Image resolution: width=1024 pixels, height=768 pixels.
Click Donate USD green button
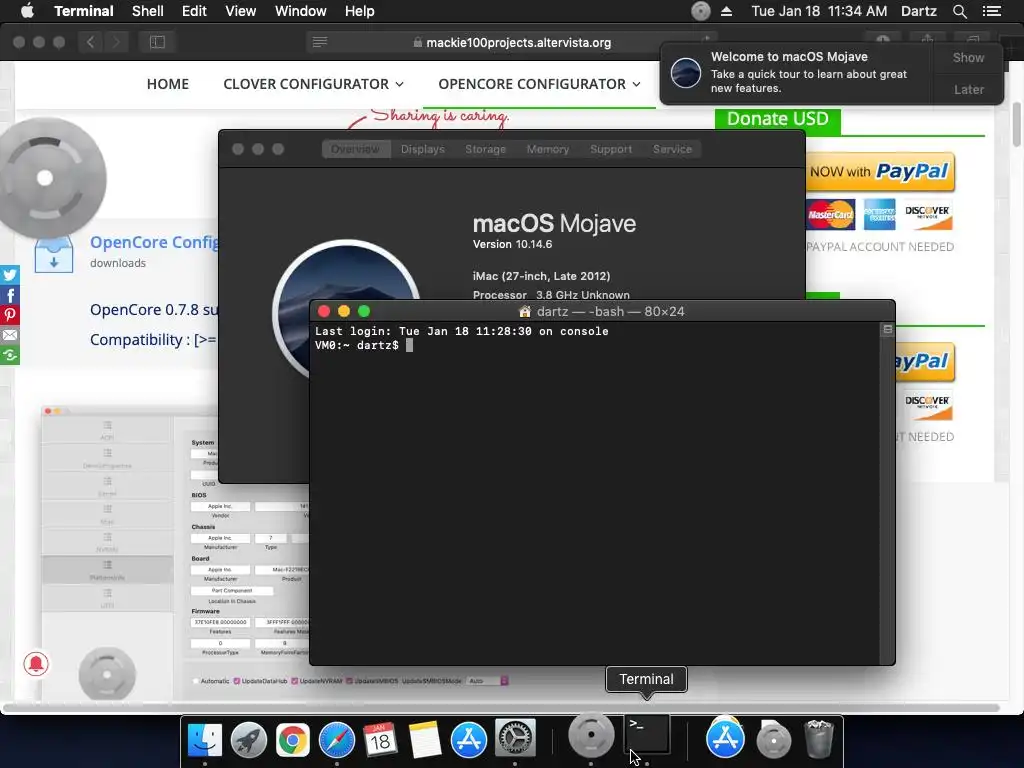click(777, 119)
